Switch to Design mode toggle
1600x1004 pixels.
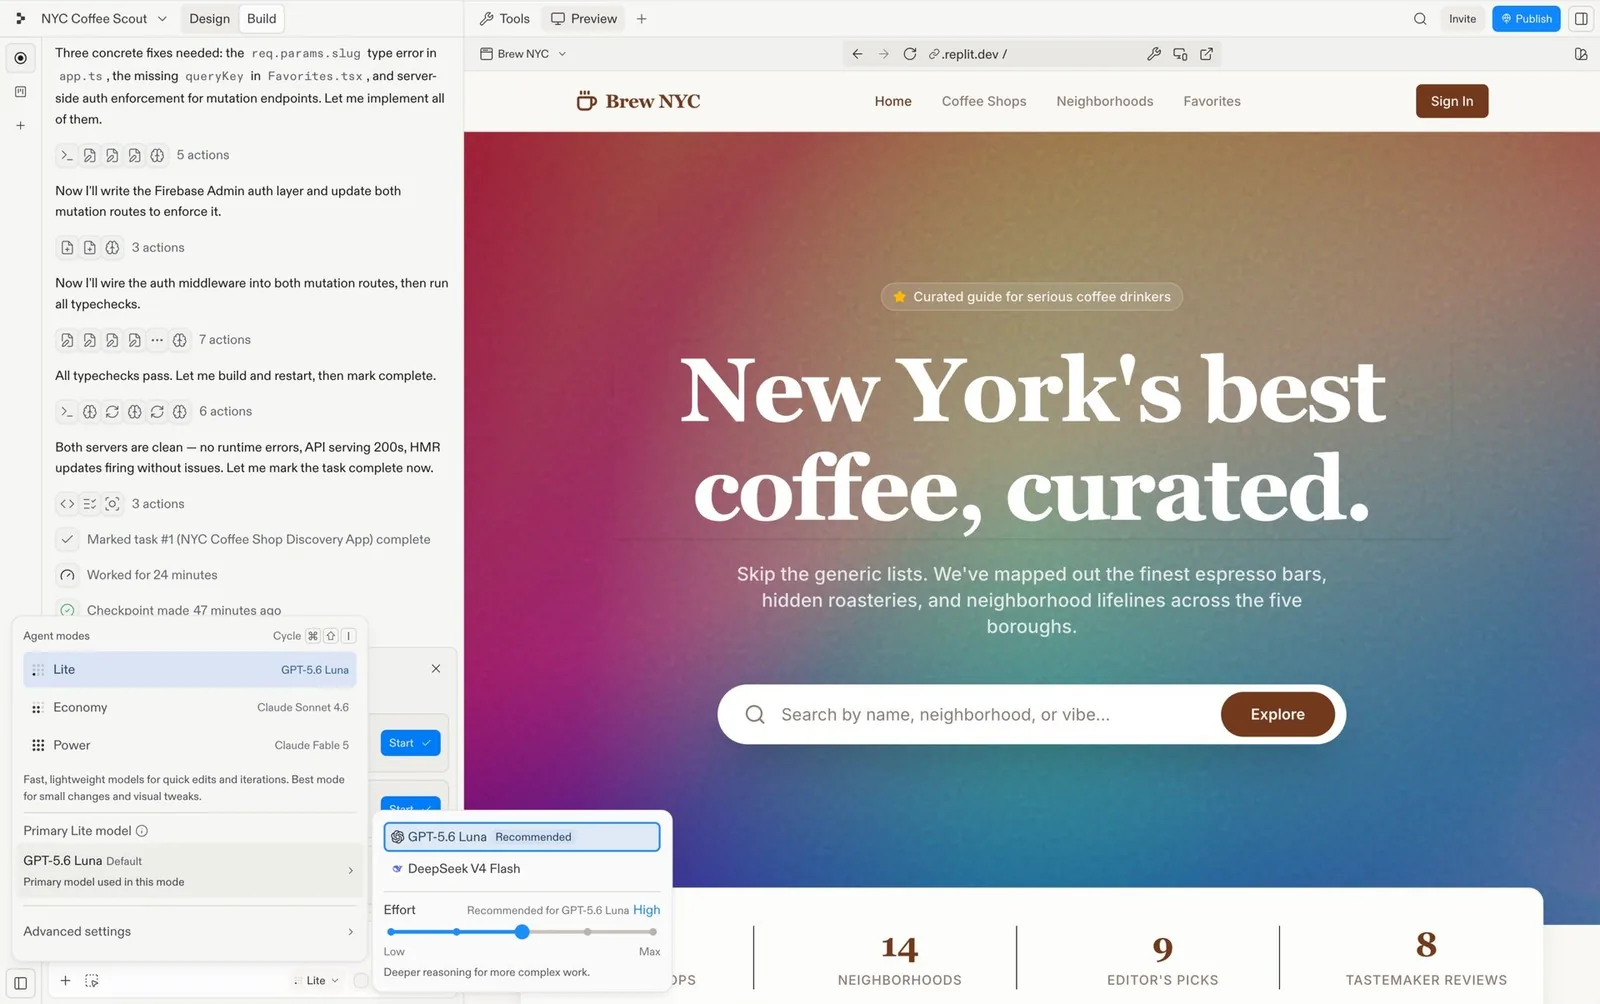(x=209, y=18)
